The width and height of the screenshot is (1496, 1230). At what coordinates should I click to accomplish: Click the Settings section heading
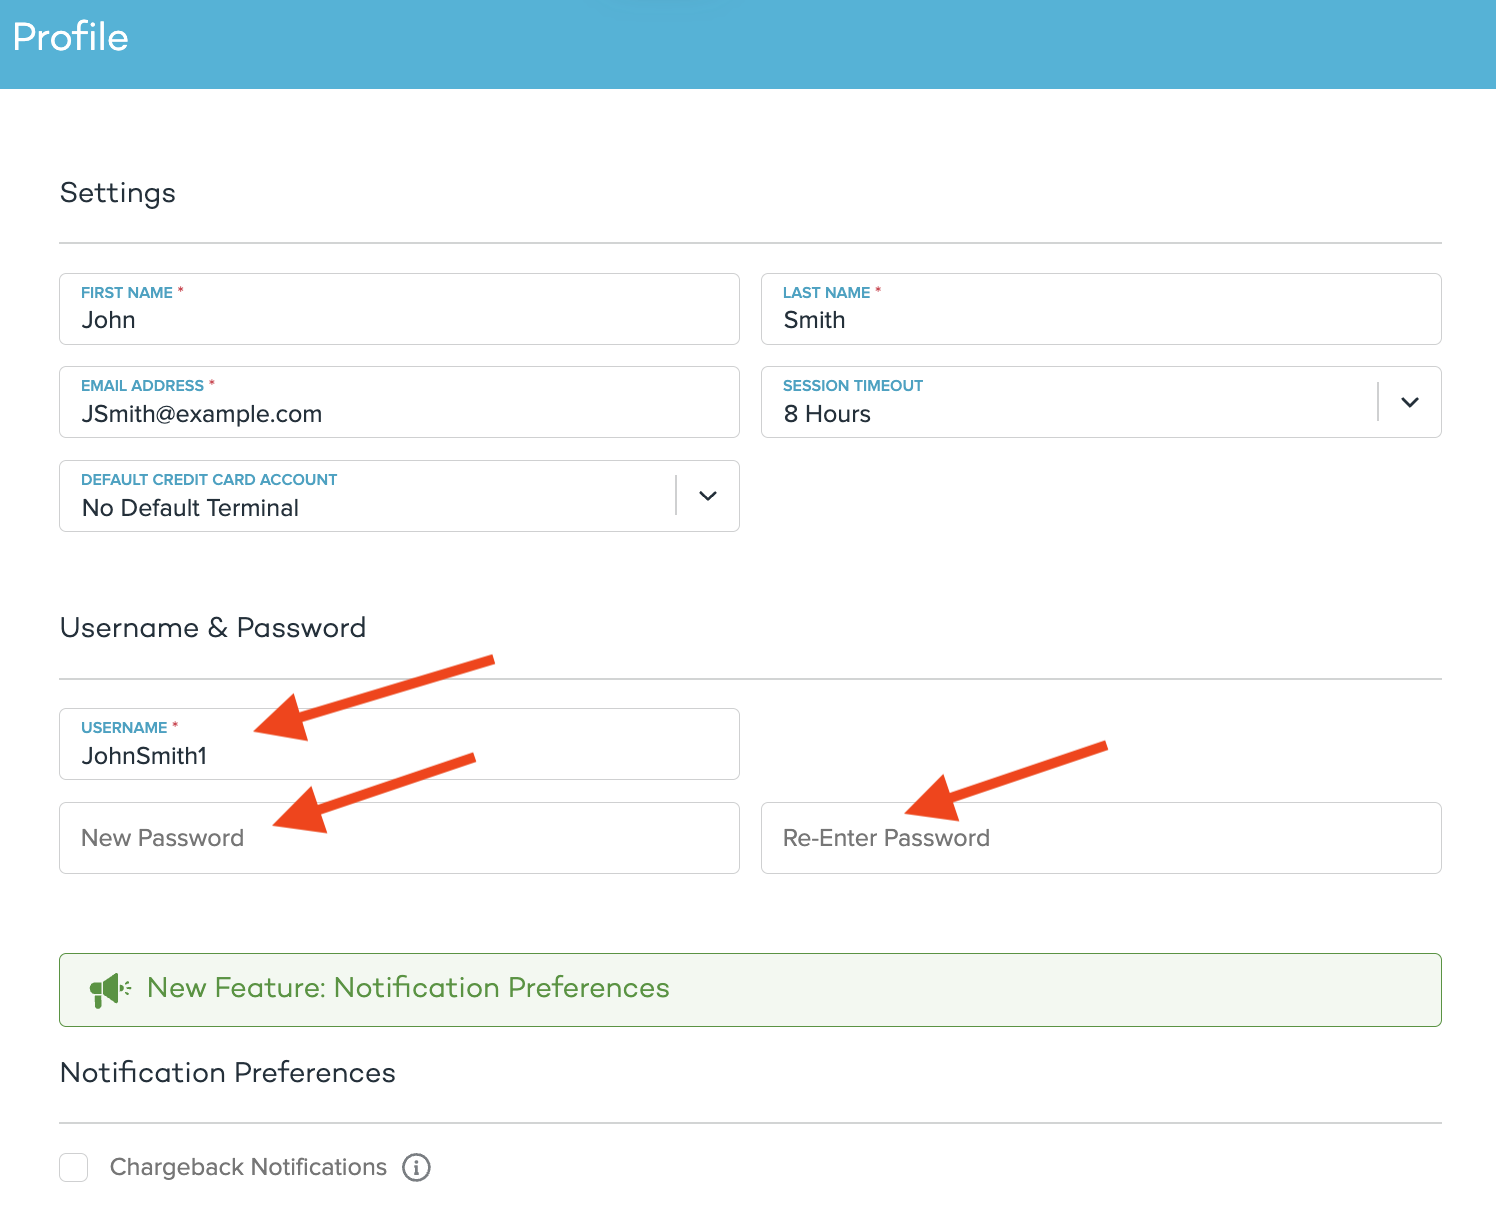(x=118, y=193)
